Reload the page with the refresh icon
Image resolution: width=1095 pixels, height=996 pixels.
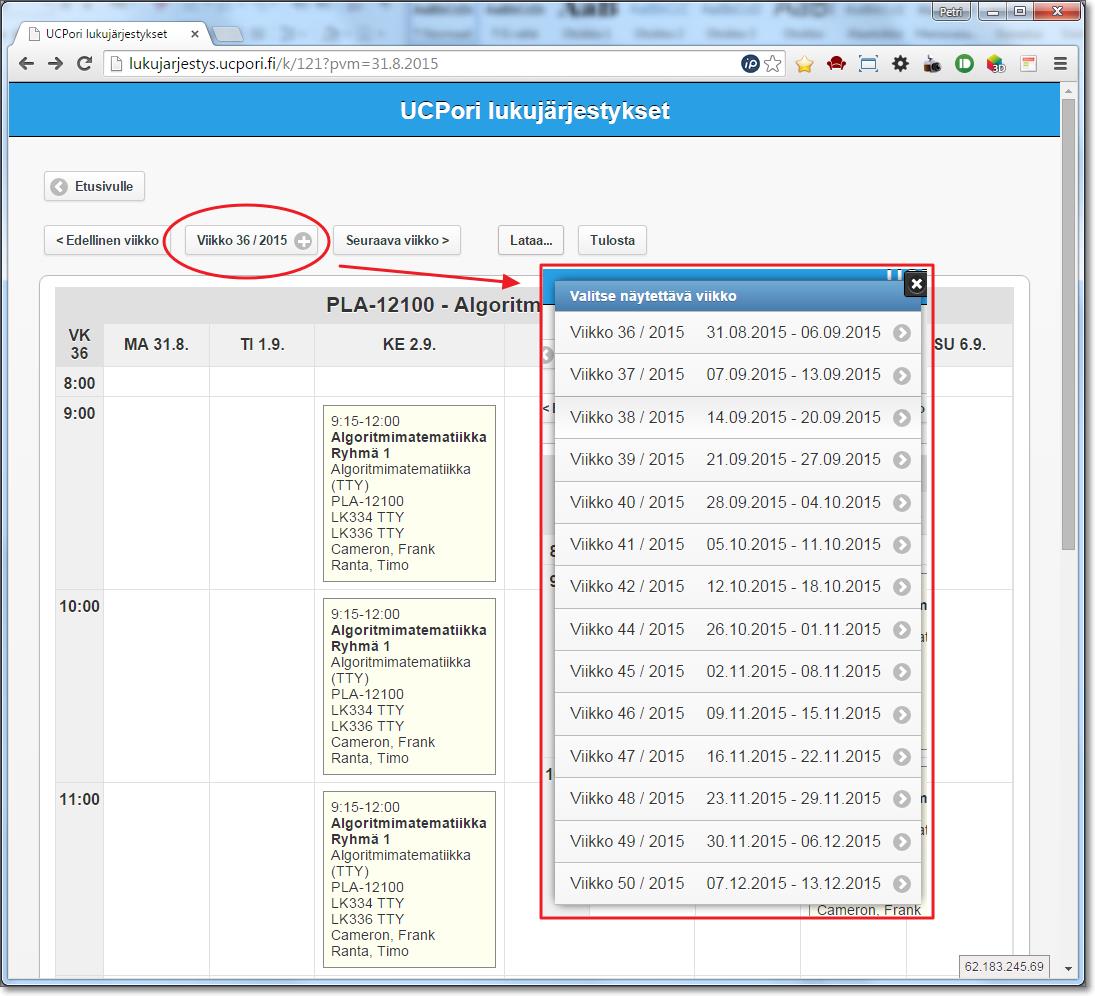[84, 64]
